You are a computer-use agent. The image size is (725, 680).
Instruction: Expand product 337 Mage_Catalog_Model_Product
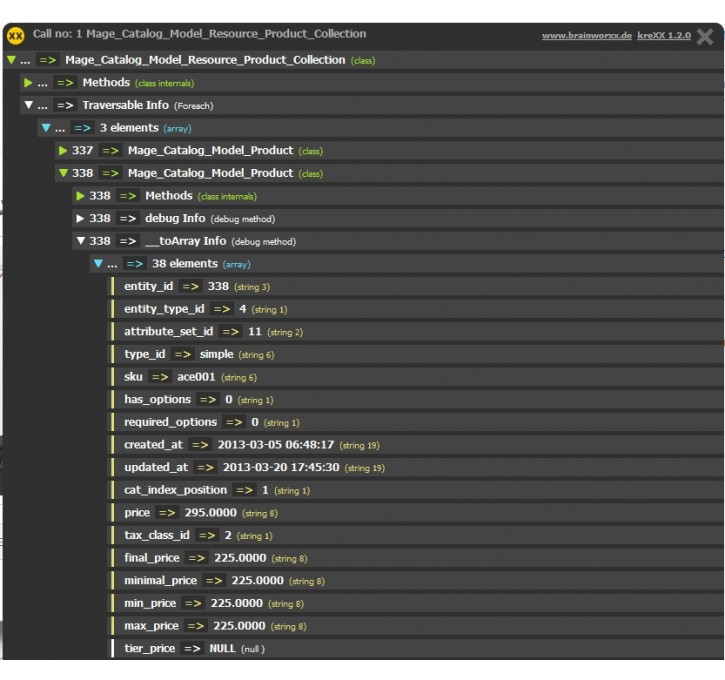(x=63, y=151)
